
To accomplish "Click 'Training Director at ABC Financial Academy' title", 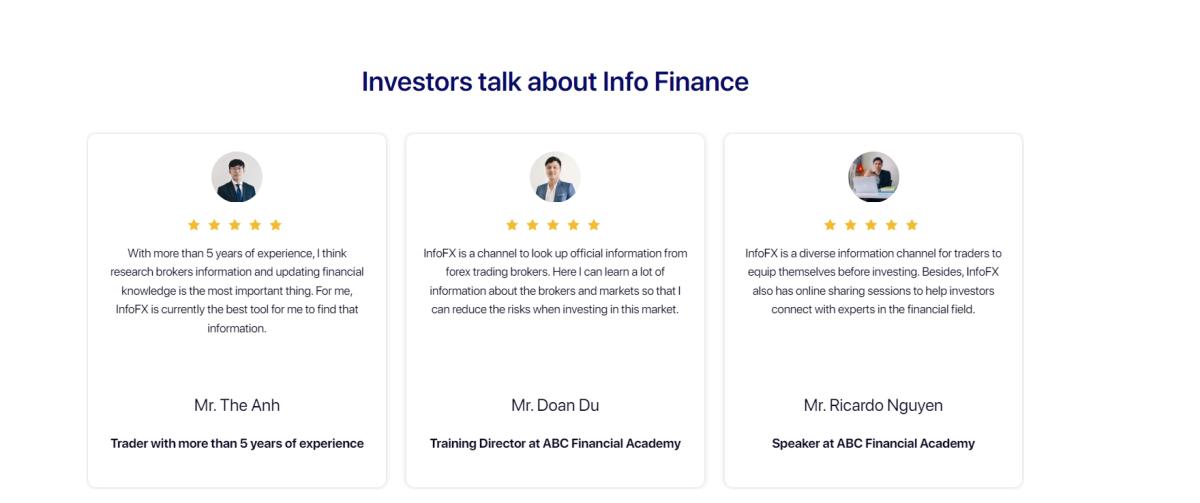I will tap(555, 443).
